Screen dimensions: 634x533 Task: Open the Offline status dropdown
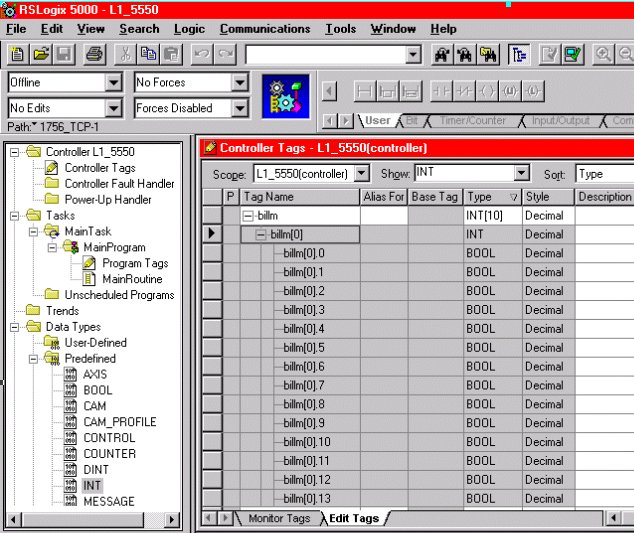pyautogui.click(x=114, y=82)
